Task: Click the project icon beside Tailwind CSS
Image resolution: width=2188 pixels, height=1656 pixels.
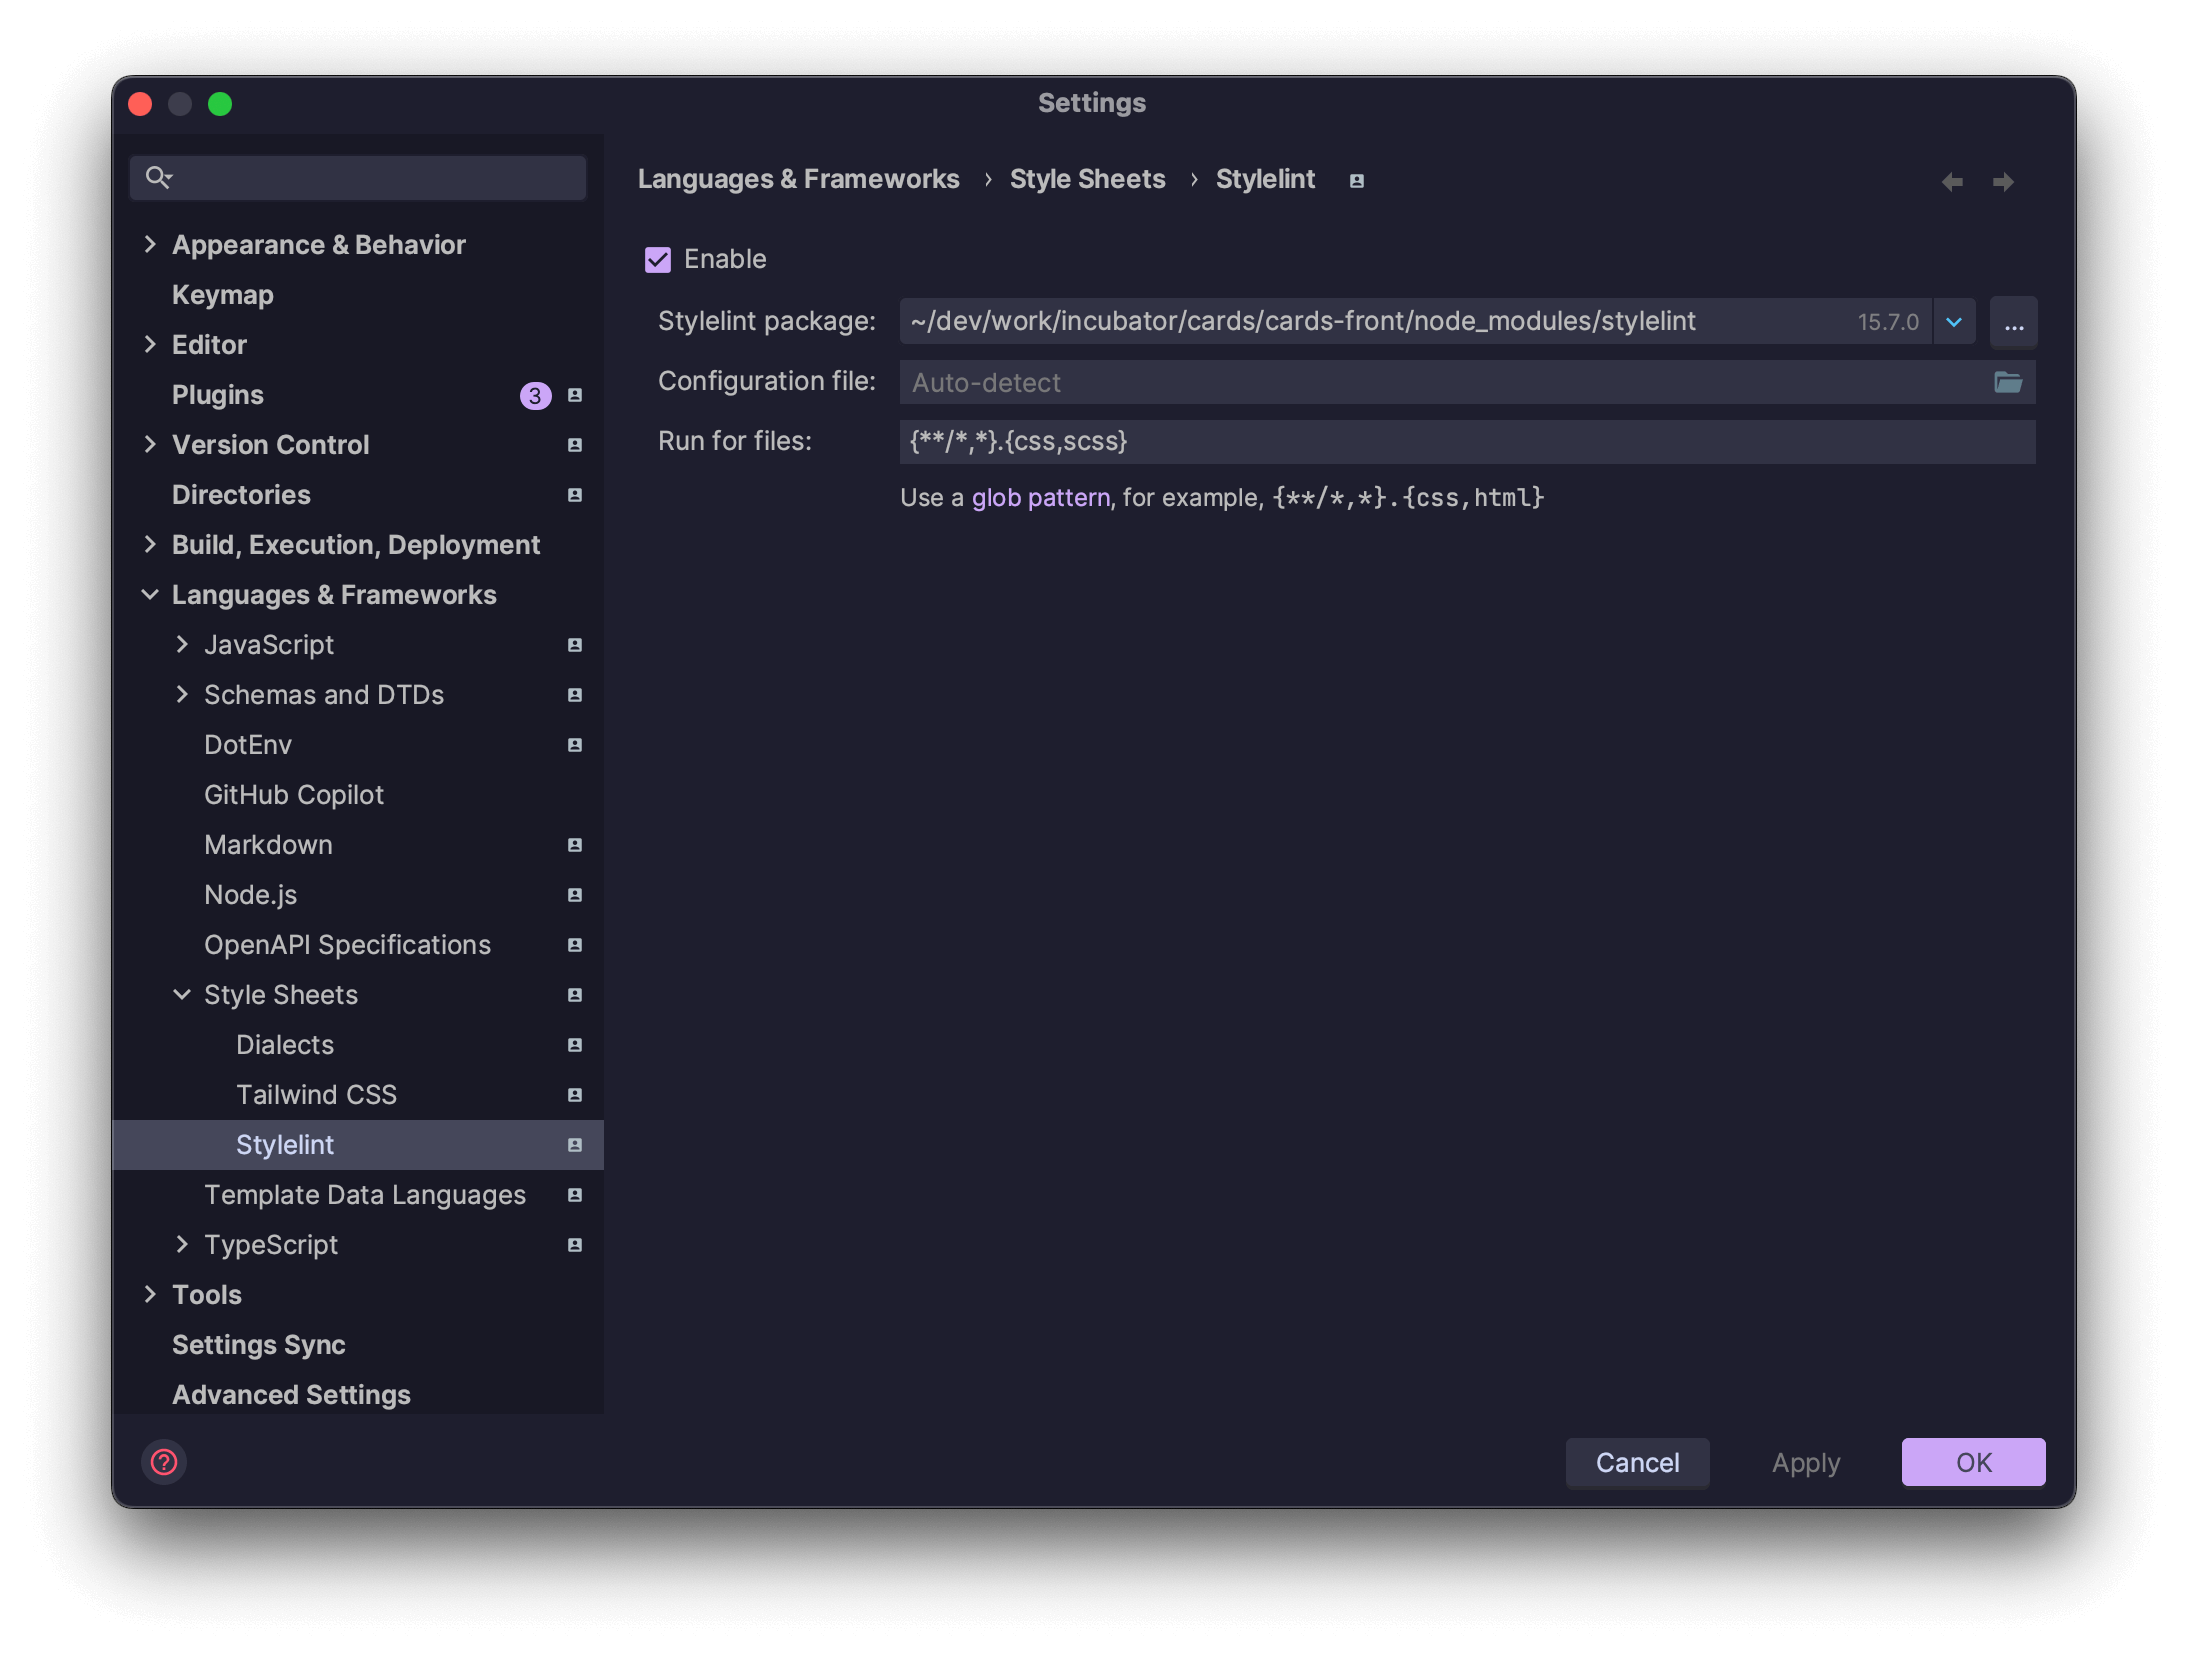Action: (x=574, y=1094)
